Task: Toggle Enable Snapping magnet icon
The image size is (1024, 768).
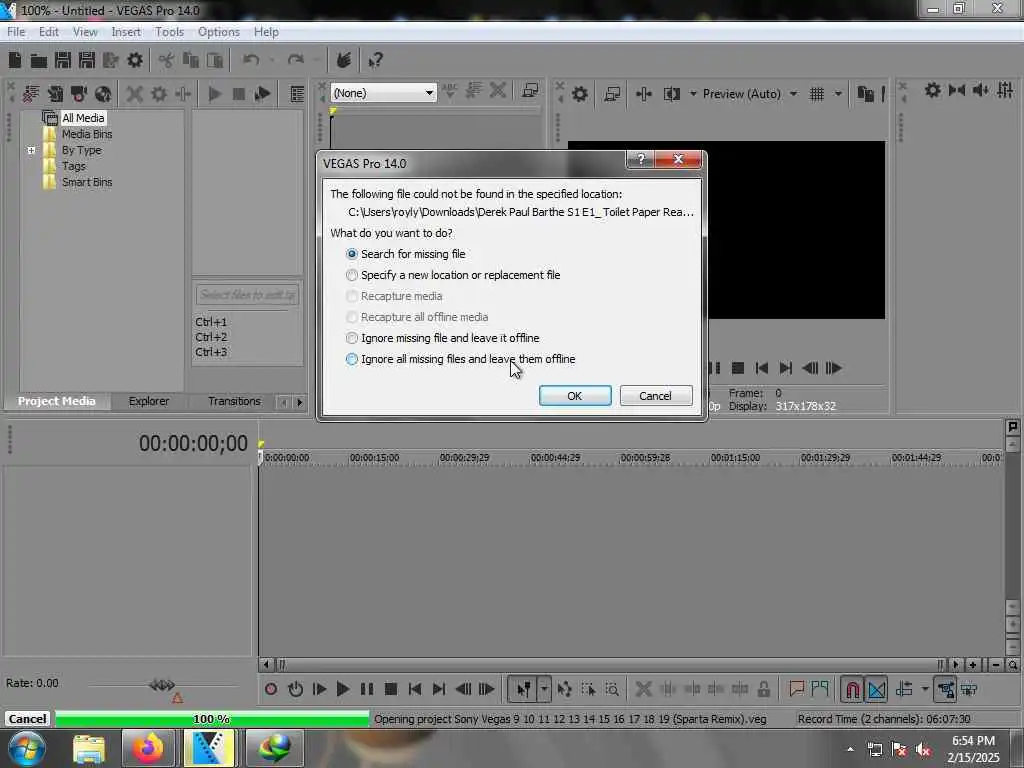Action: (852, 689)
